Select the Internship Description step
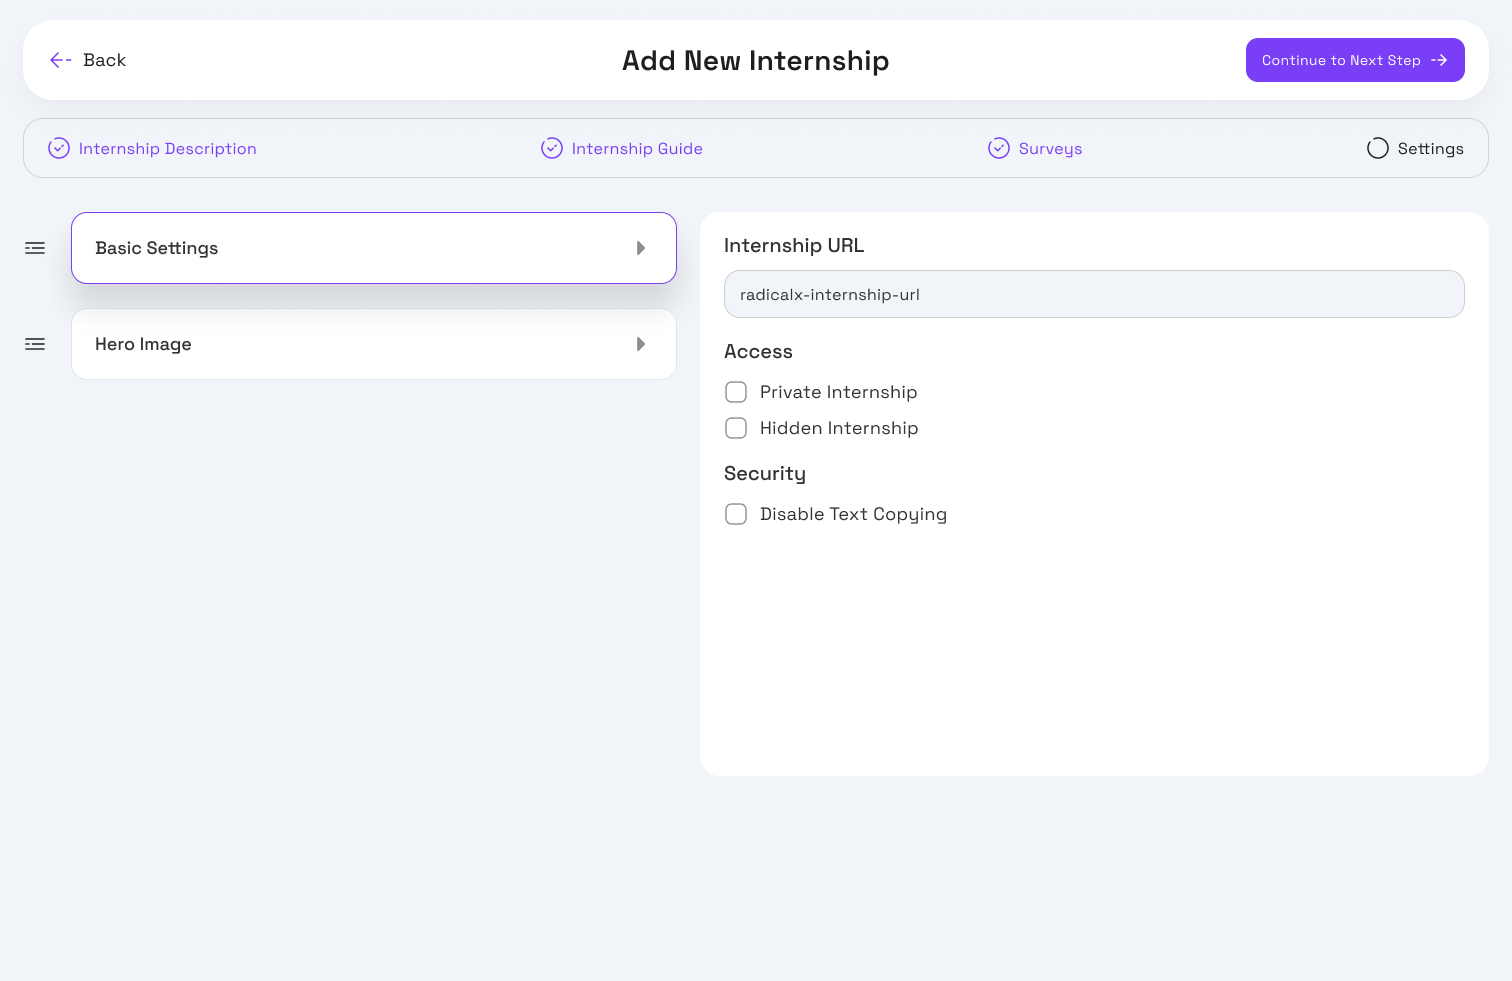This screenshot has width=1512, height=981. coord(167,148)
